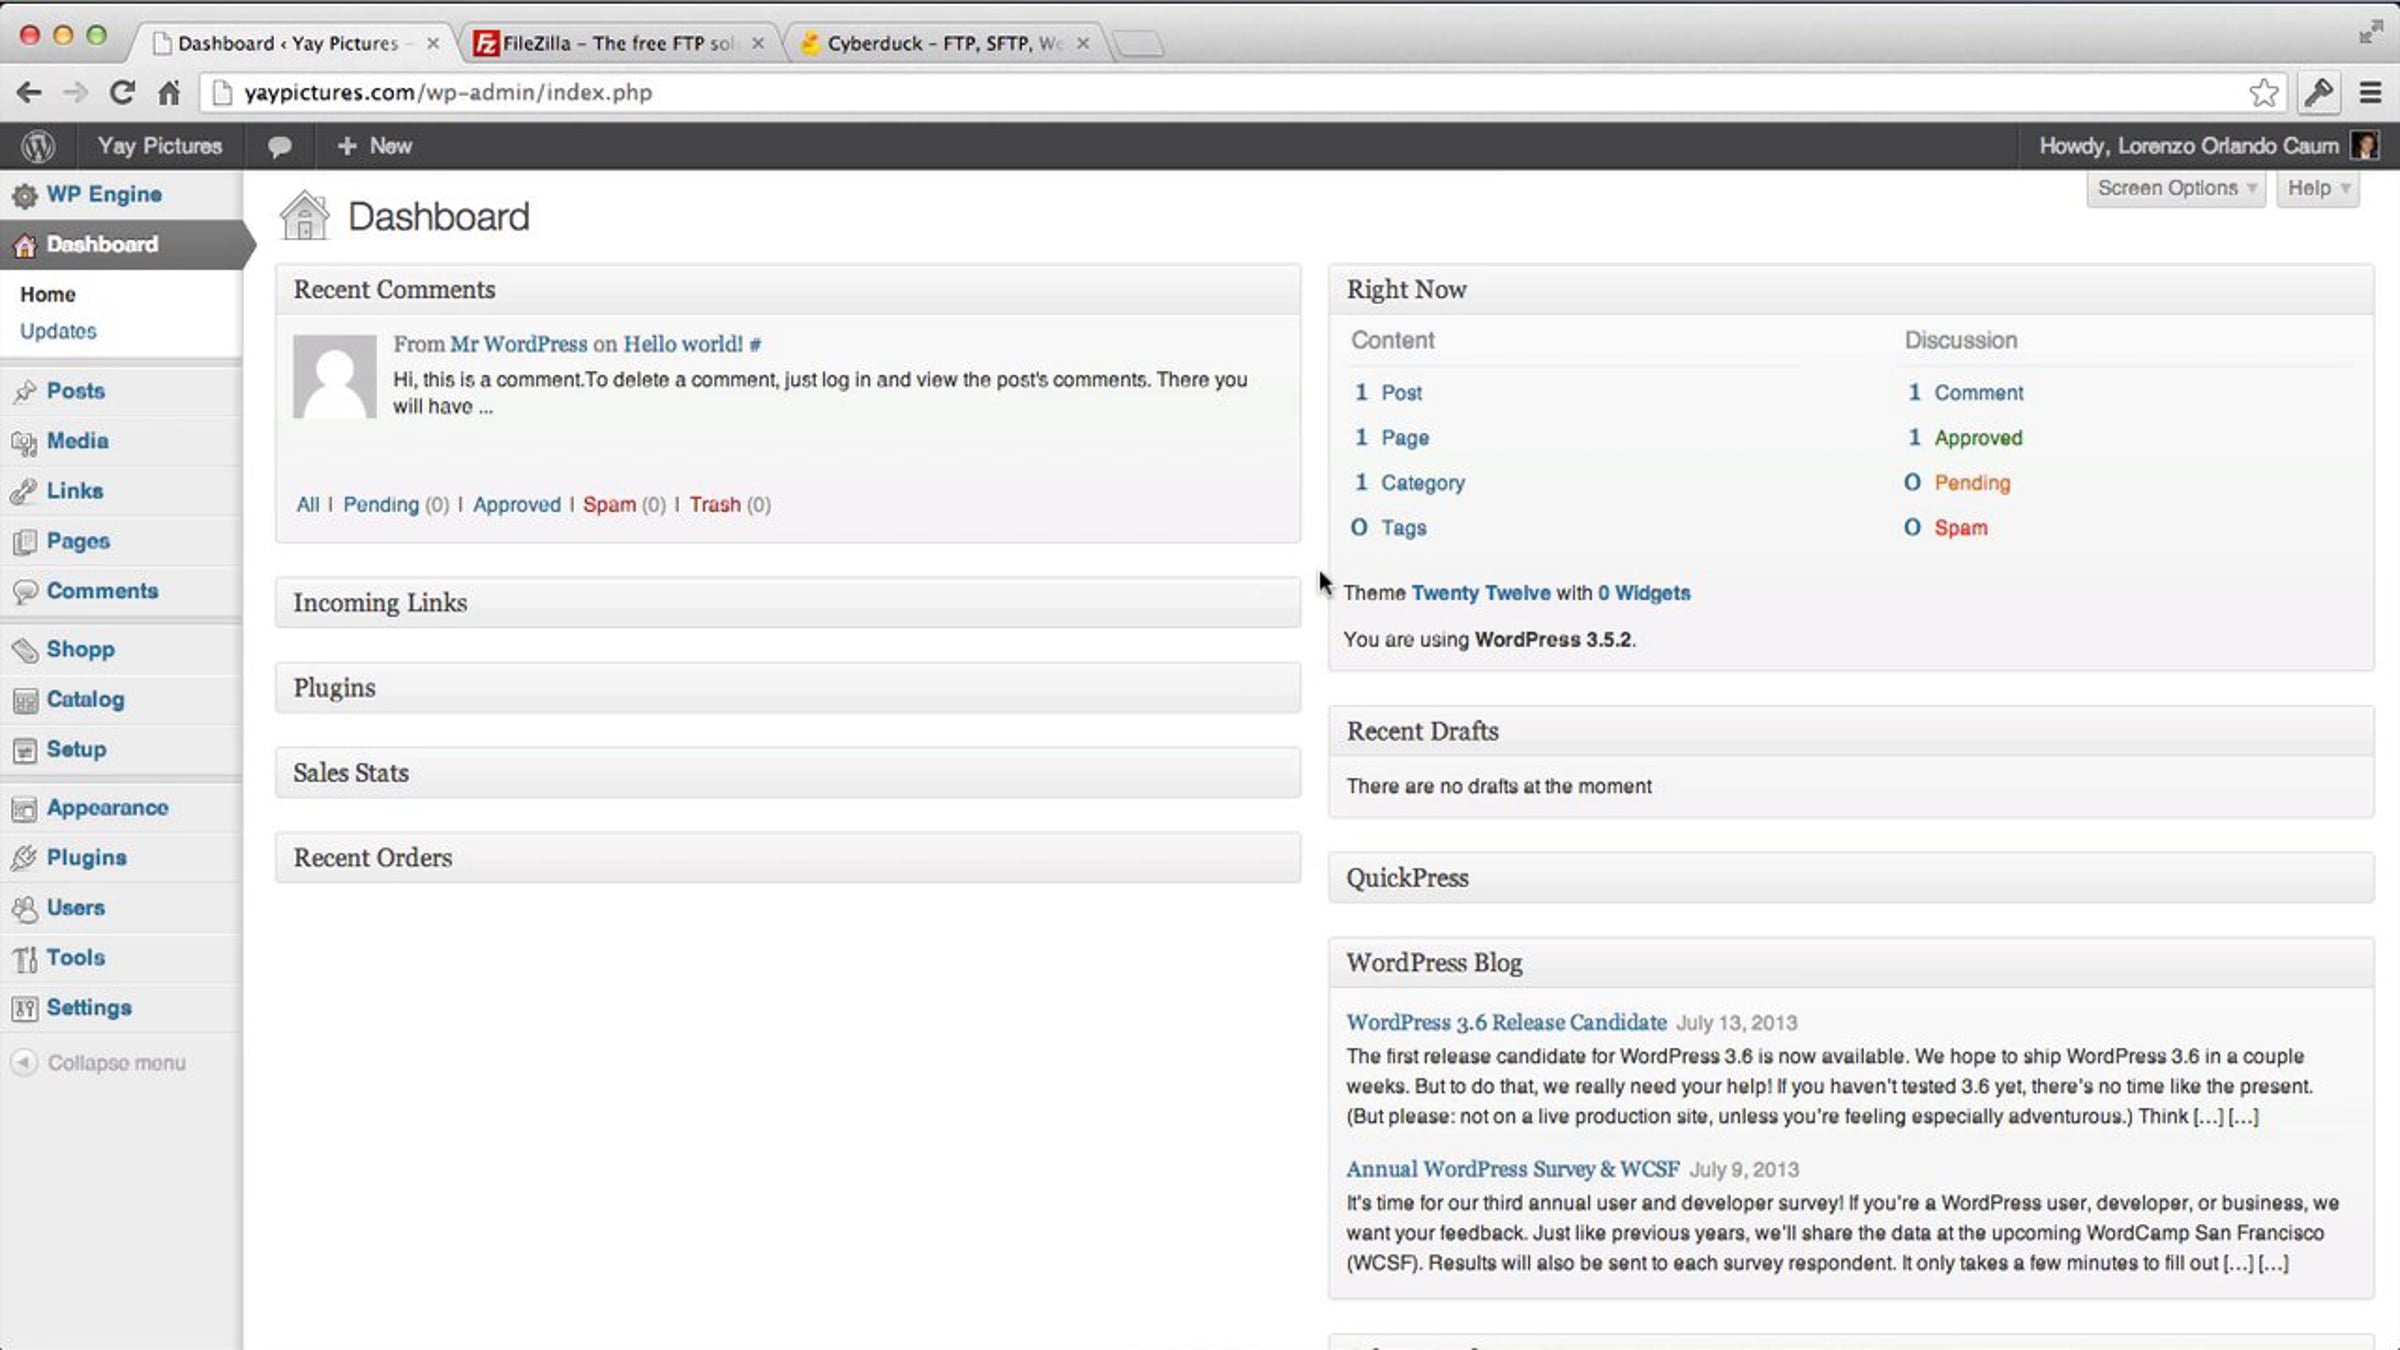Open the Twenty Twelve theme link
Viewport: 2400px width, 1350px height.
tap(1480, 592)
